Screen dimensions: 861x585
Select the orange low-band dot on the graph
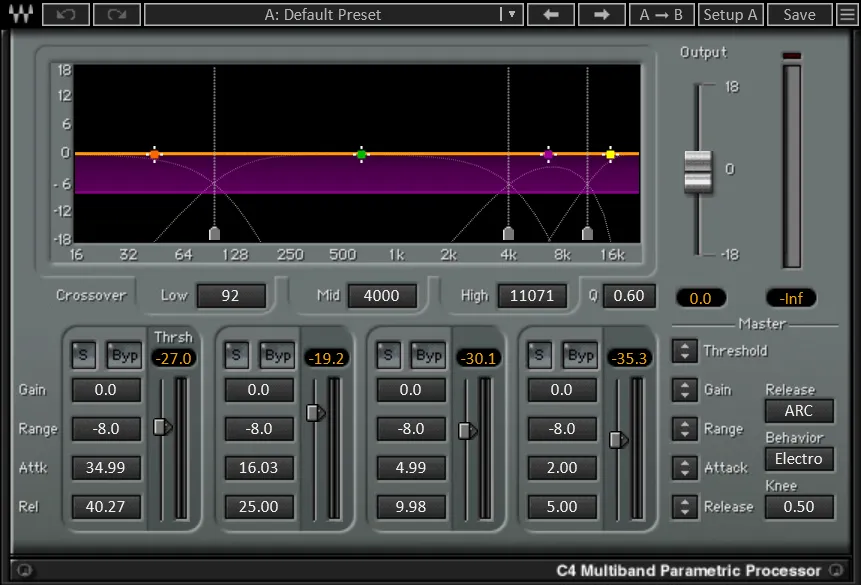point(155,154)
